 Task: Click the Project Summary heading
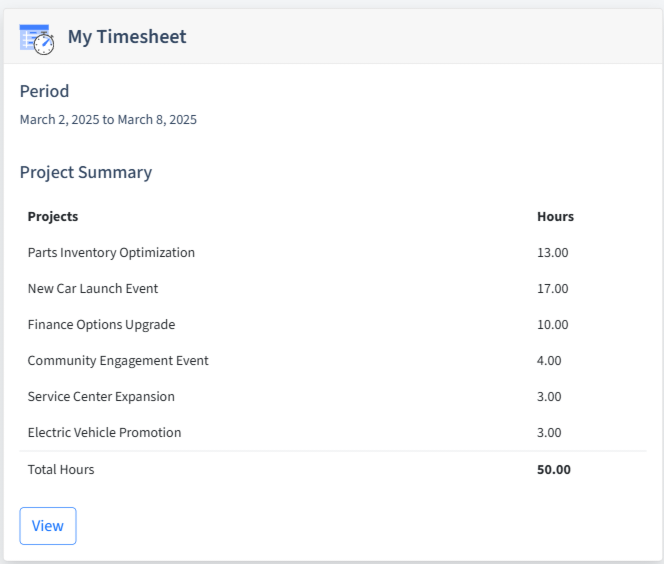click(x=86, y=173)
